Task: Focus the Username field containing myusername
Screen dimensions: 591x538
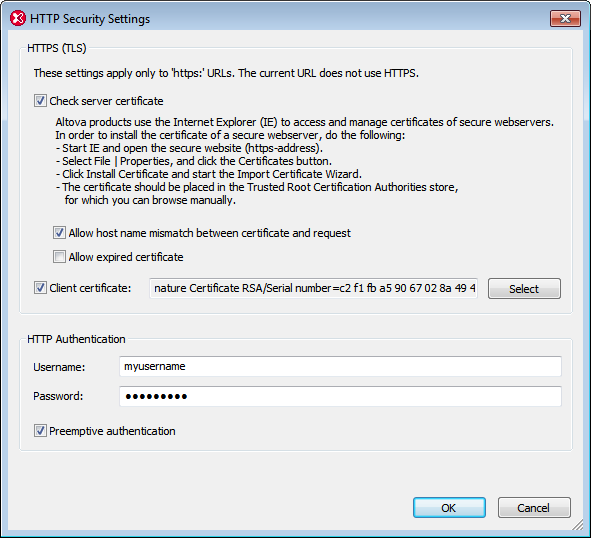Action: 340,366
